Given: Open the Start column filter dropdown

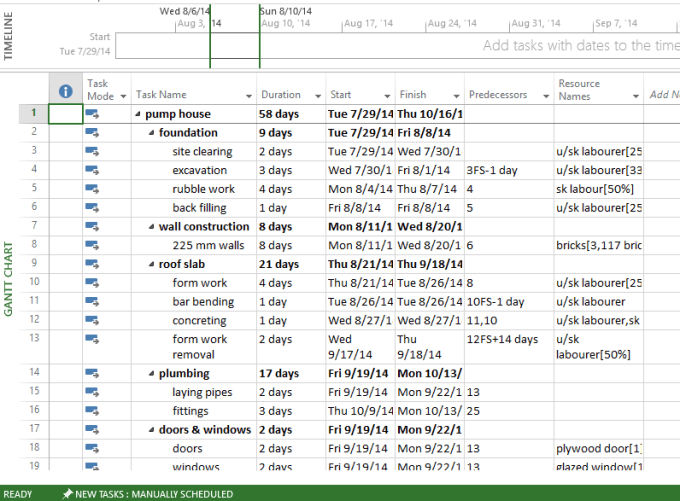Looking at the screenshot, I should [387, 96].
